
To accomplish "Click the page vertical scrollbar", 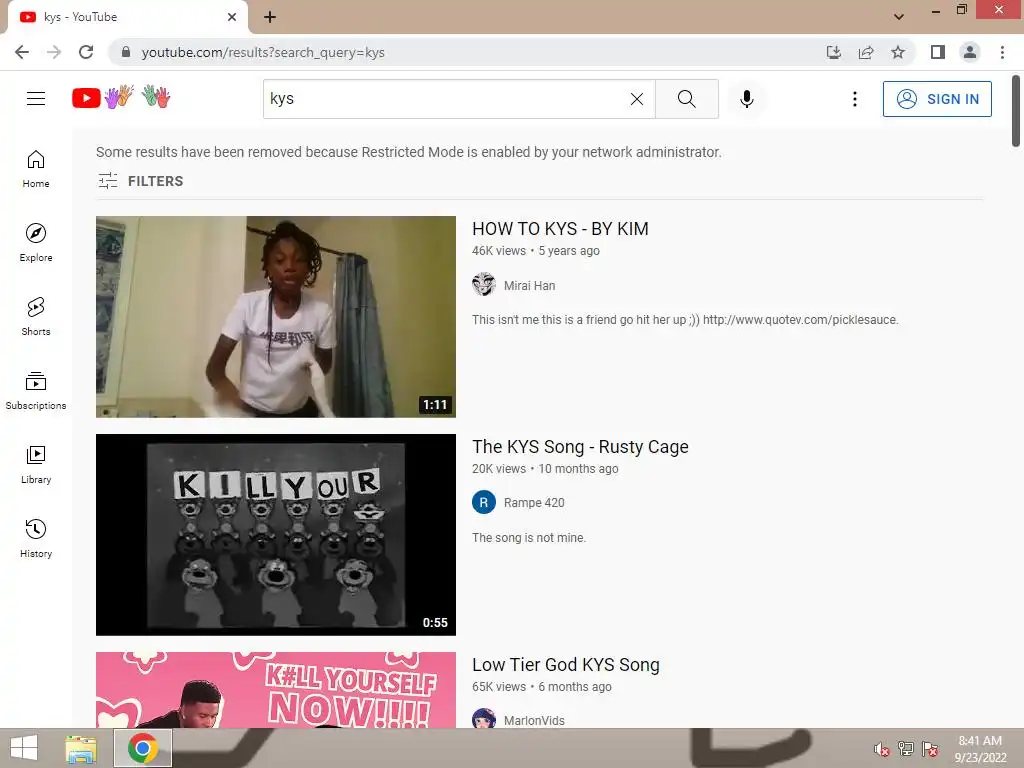I will [1016, 111].
